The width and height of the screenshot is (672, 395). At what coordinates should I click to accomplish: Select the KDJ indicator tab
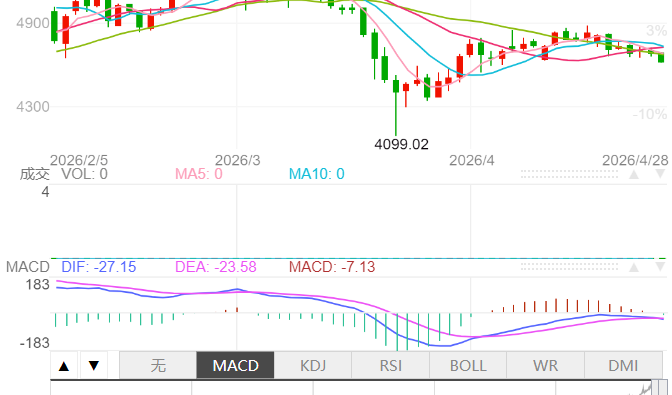313,365
